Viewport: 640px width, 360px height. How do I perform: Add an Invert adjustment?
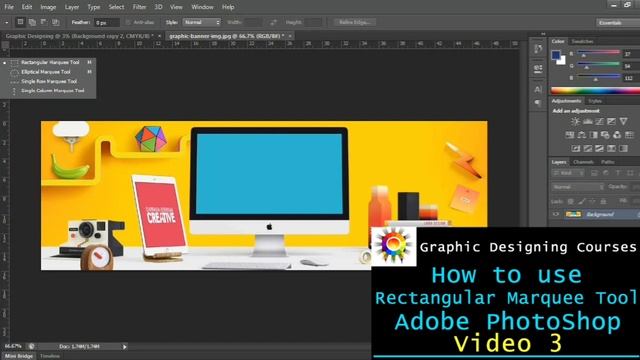coord(576,148)
